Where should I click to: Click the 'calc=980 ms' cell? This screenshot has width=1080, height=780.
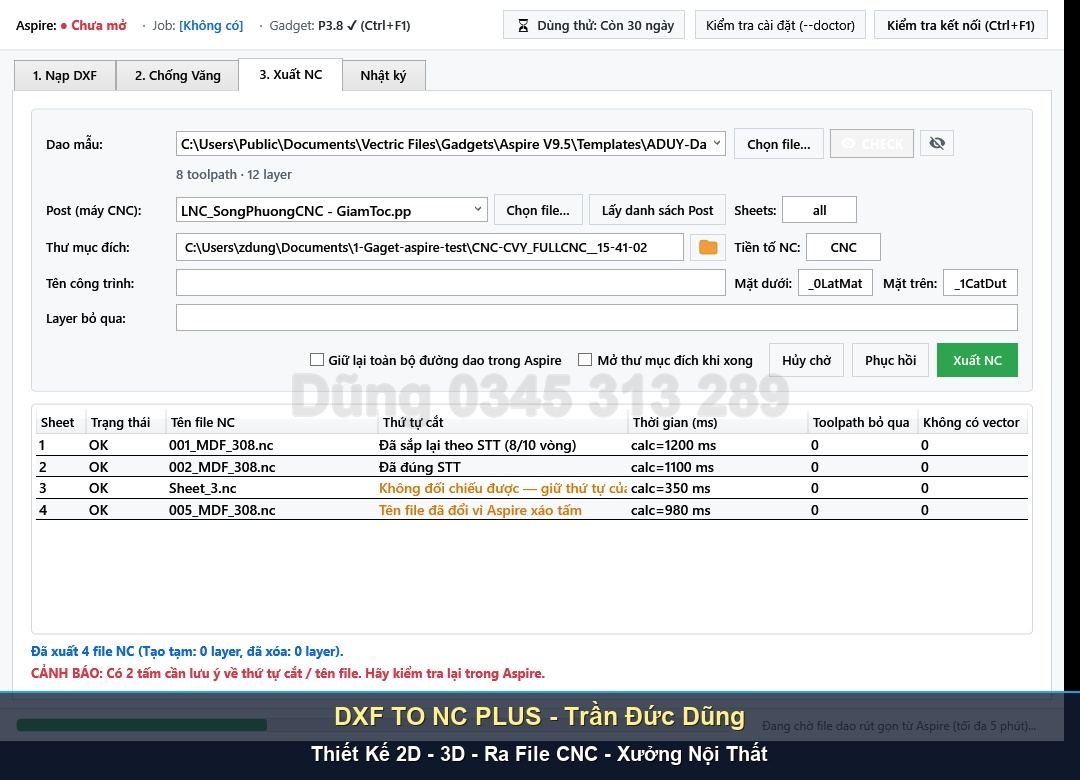[670, 511]
